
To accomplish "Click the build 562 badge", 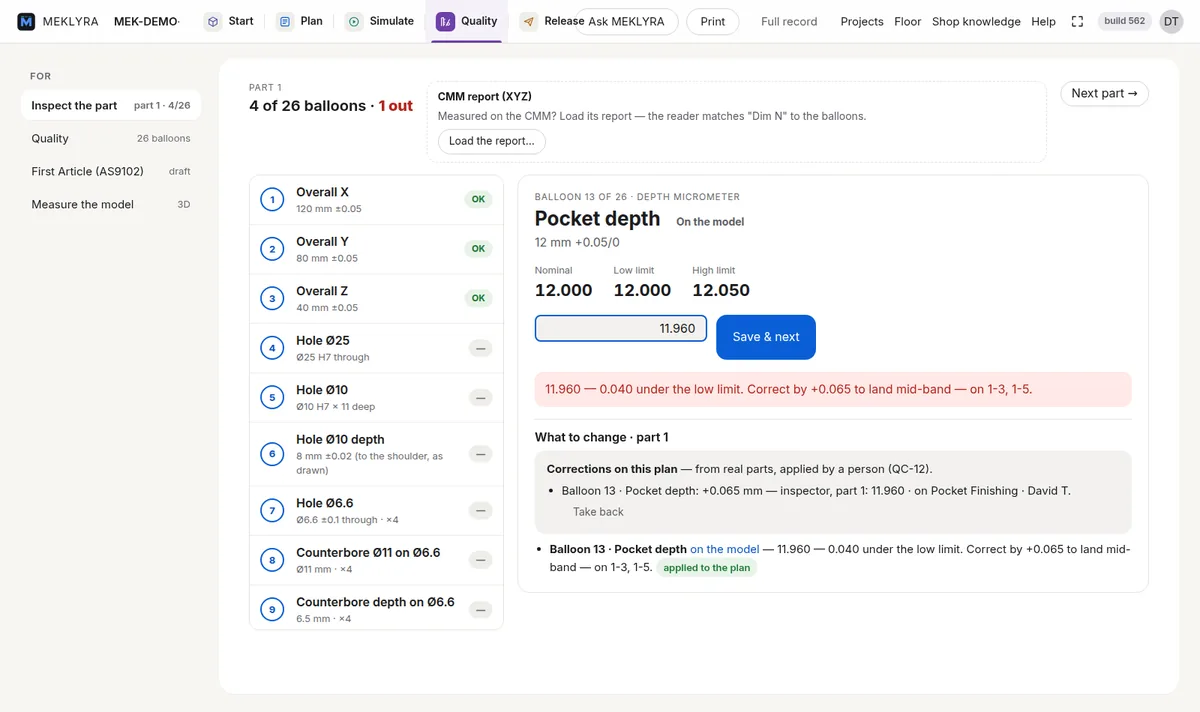I will pyautogui.click(x=1125, y=21).
